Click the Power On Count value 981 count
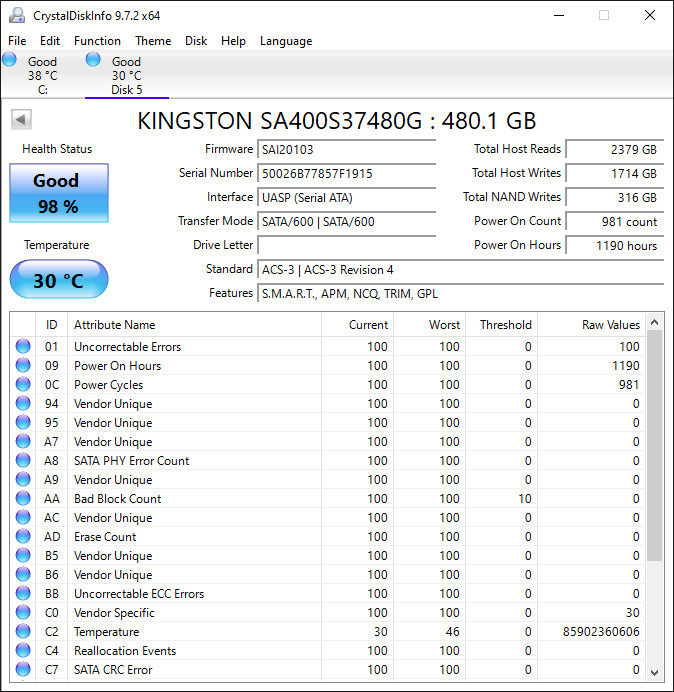 [614, 221]
